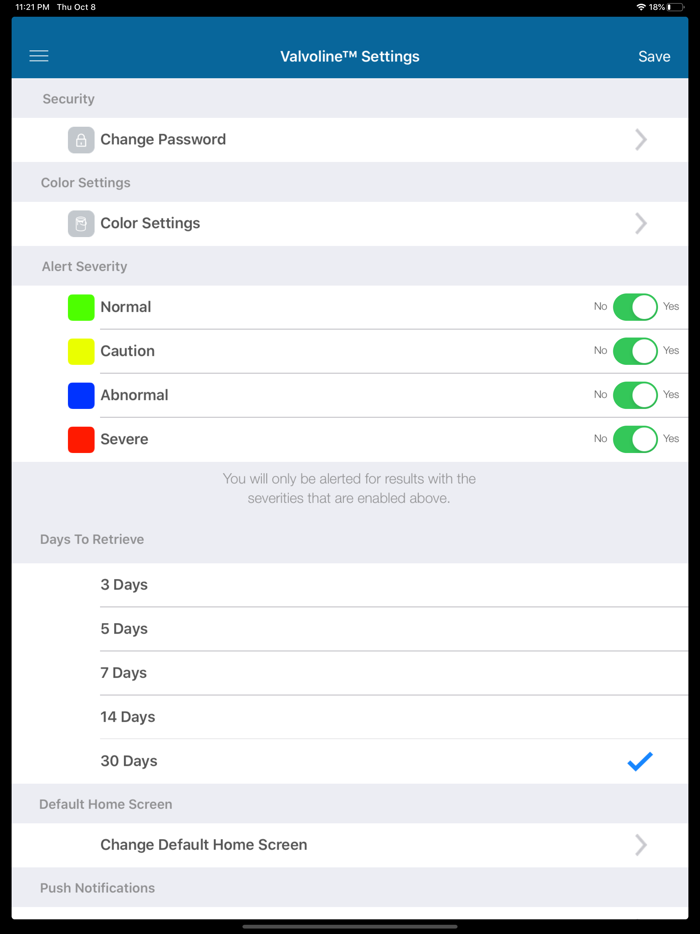Screen dimensions: 700x934
Task: Tap the Wi-Fi icon in status bar
Action: (x=641, y=7)
